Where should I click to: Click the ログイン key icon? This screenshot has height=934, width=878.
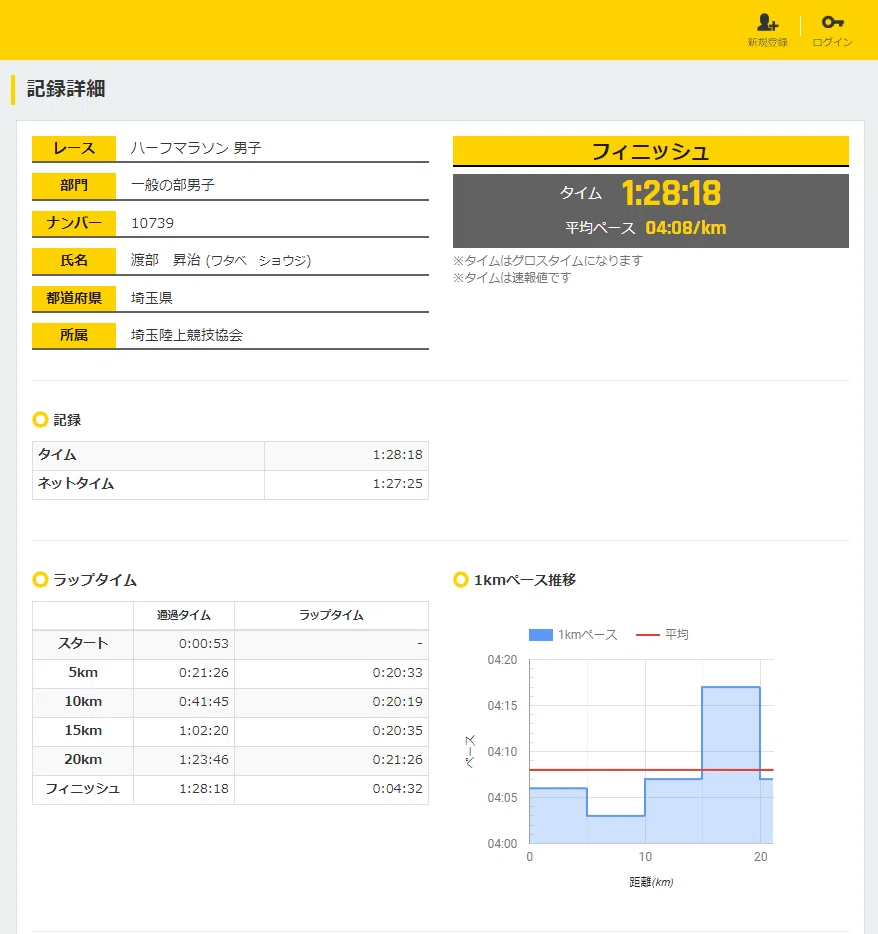[833, 23]
